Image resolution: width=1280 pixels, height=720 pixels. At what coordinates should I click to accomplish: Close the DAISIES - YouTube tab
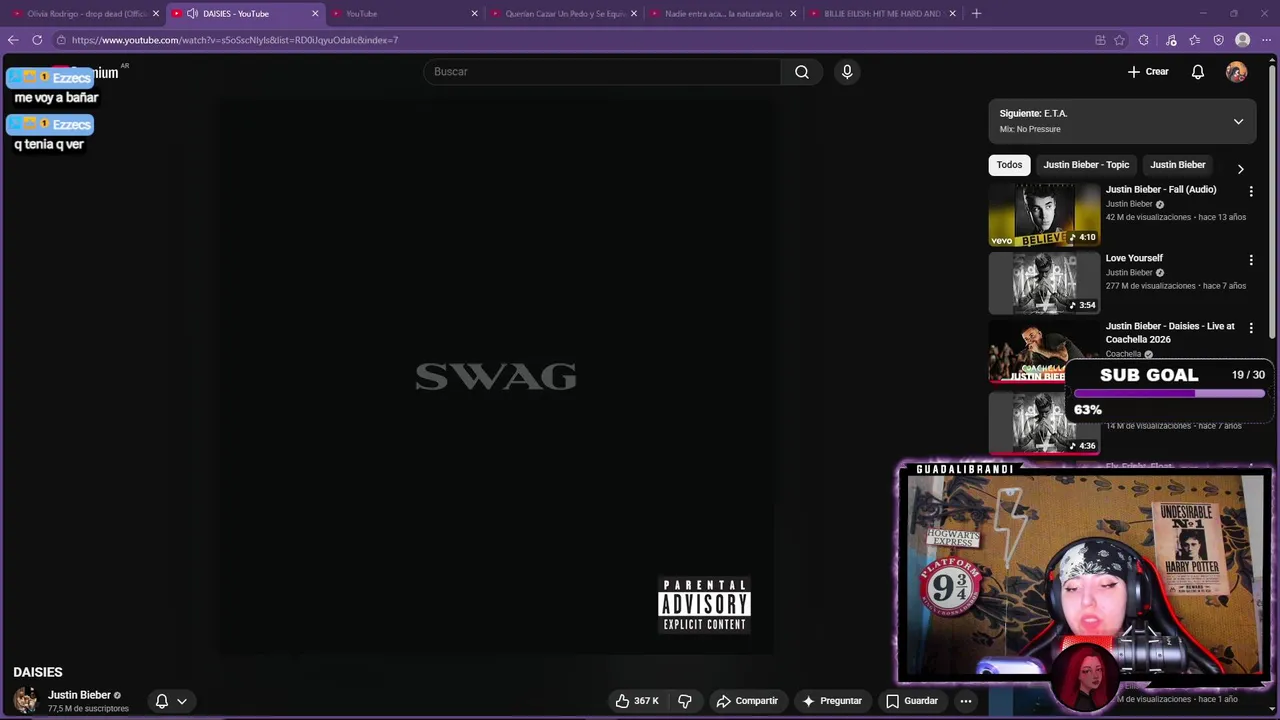(x=315, y=14)
